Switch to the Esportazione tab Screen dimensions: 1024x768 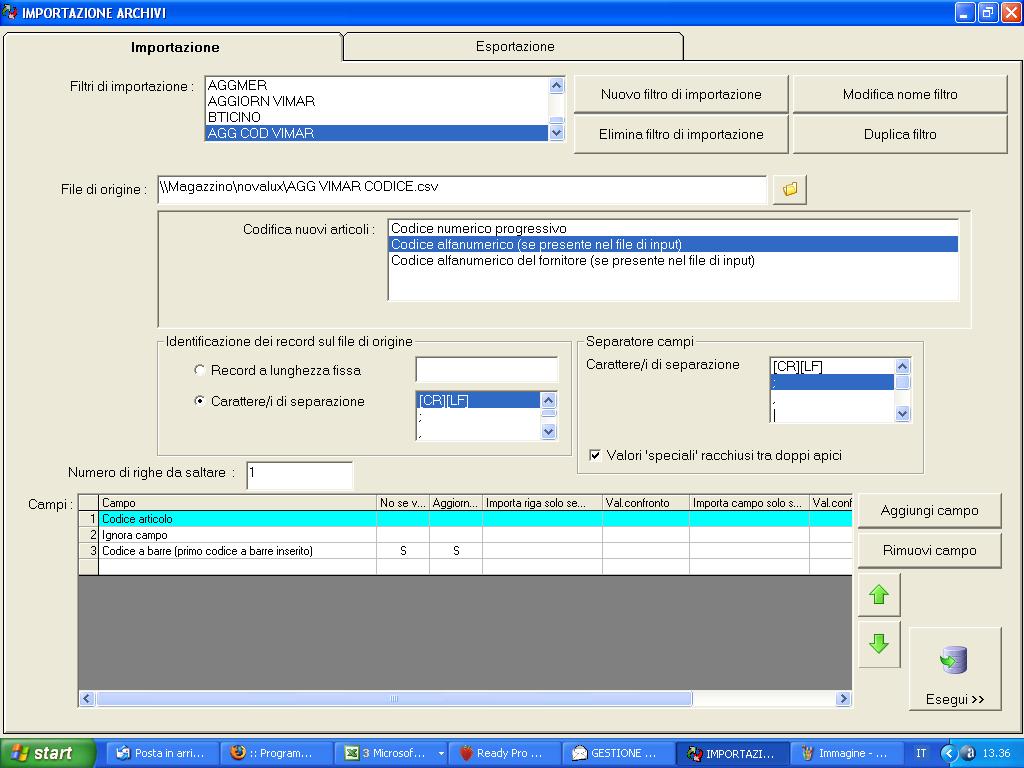pyautogui.click(x=515, y=46)
